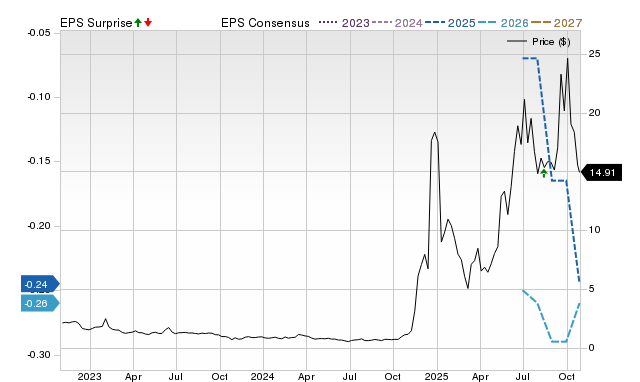Select the 2026 consensus legend entry
This screenshot has width=640, height=382.
(x=503, y=23)
